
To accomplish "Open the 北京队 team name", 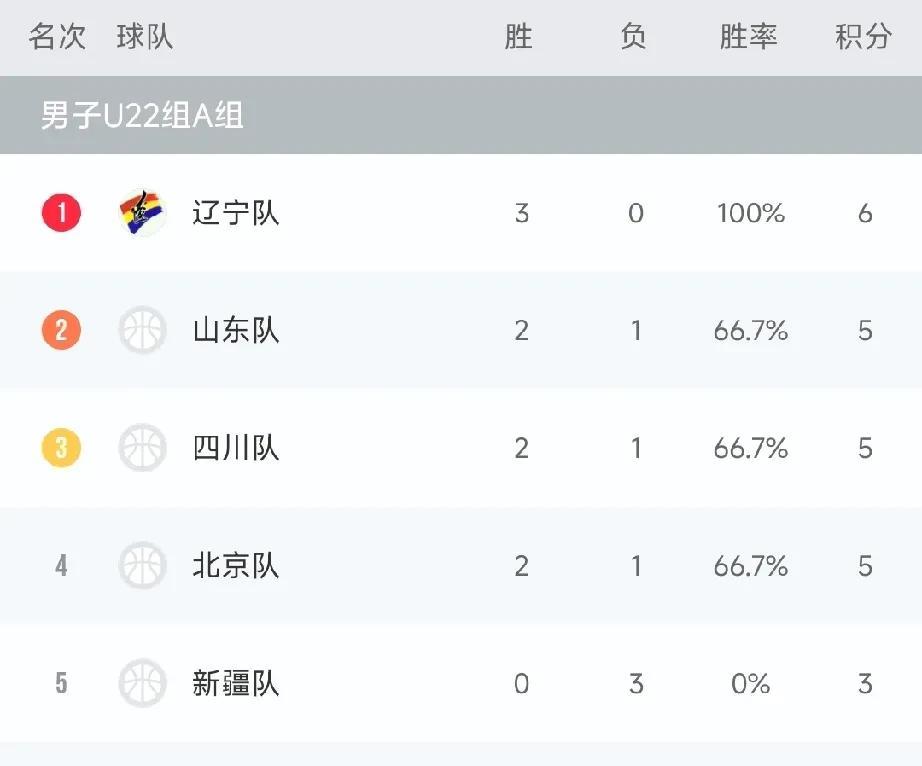I will [236, 566].
